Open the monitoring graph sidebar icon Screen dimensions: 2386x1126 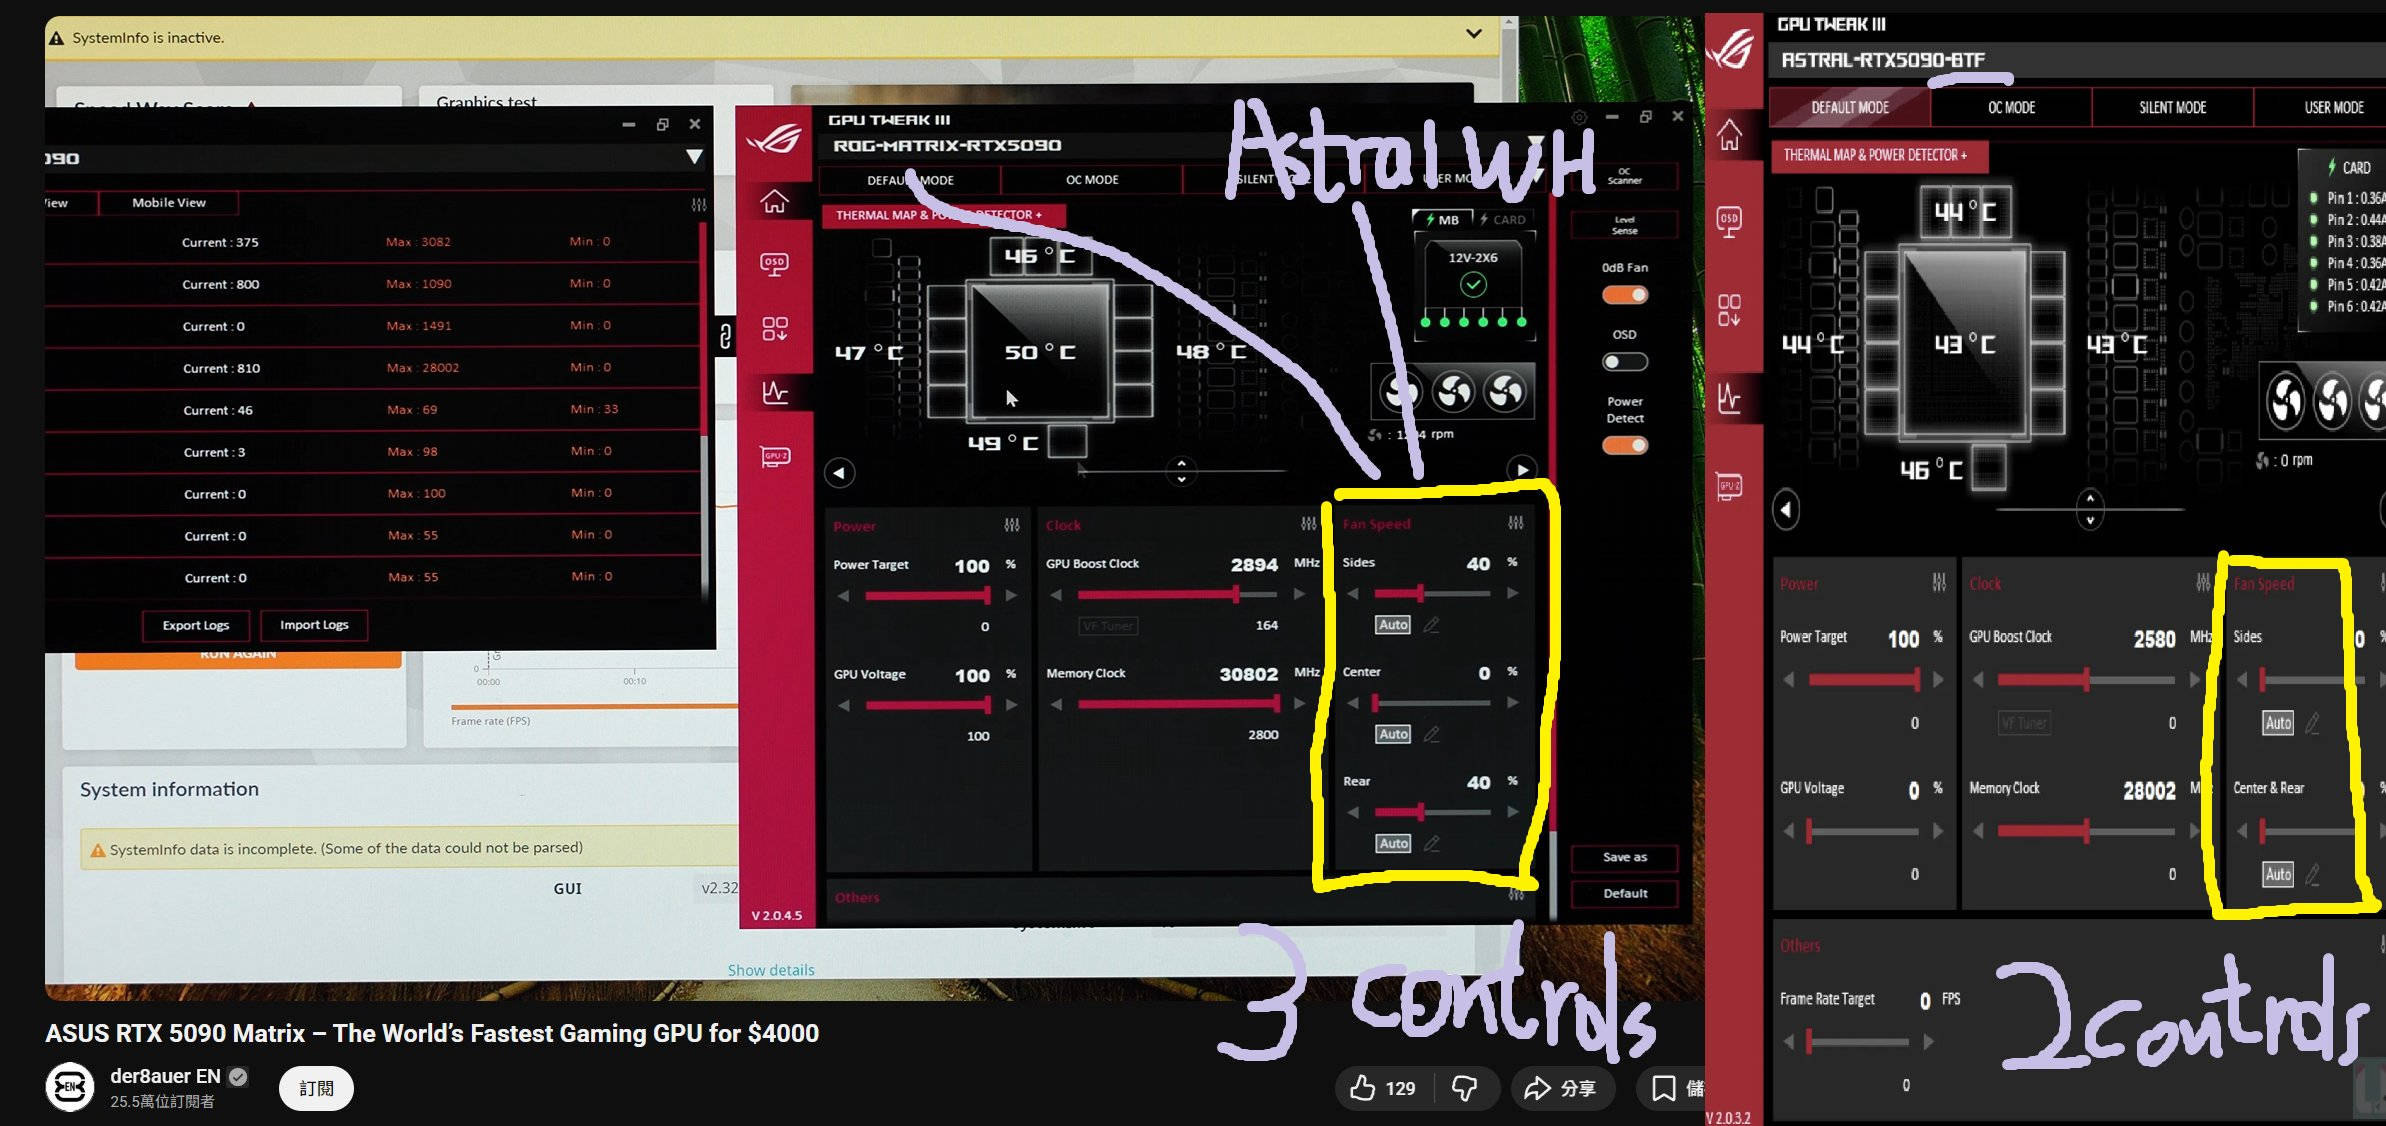tap(774, 392)
